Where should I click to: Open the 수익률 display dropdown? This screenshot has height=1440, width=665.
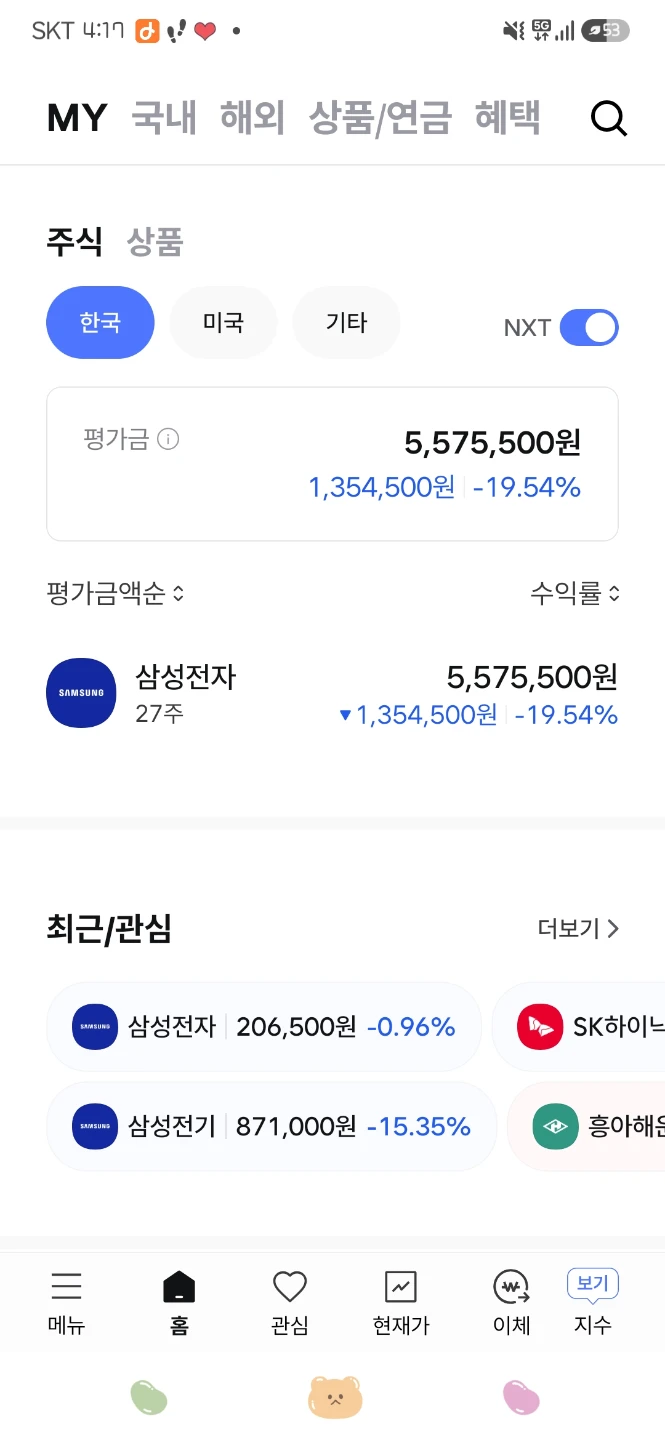pyautogui.click(x=575, y=594)
